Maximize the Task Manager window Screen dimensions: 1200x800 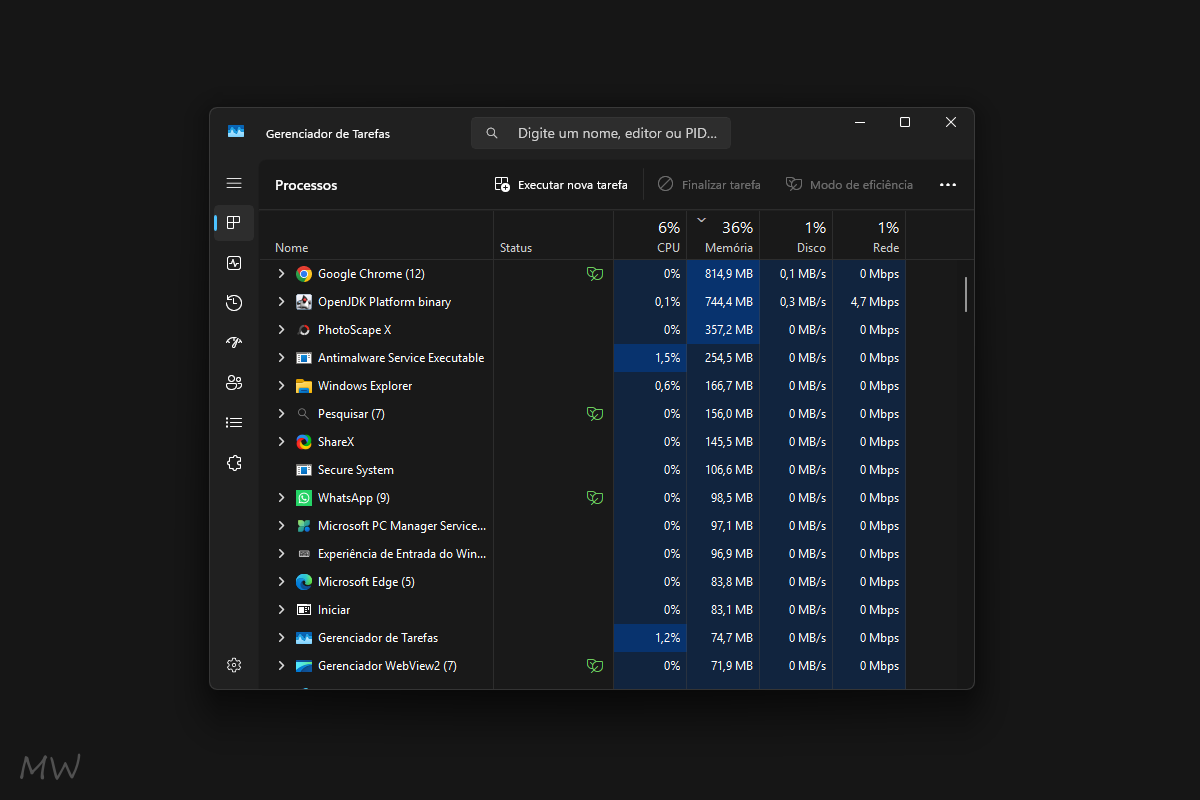coord(905,122)
